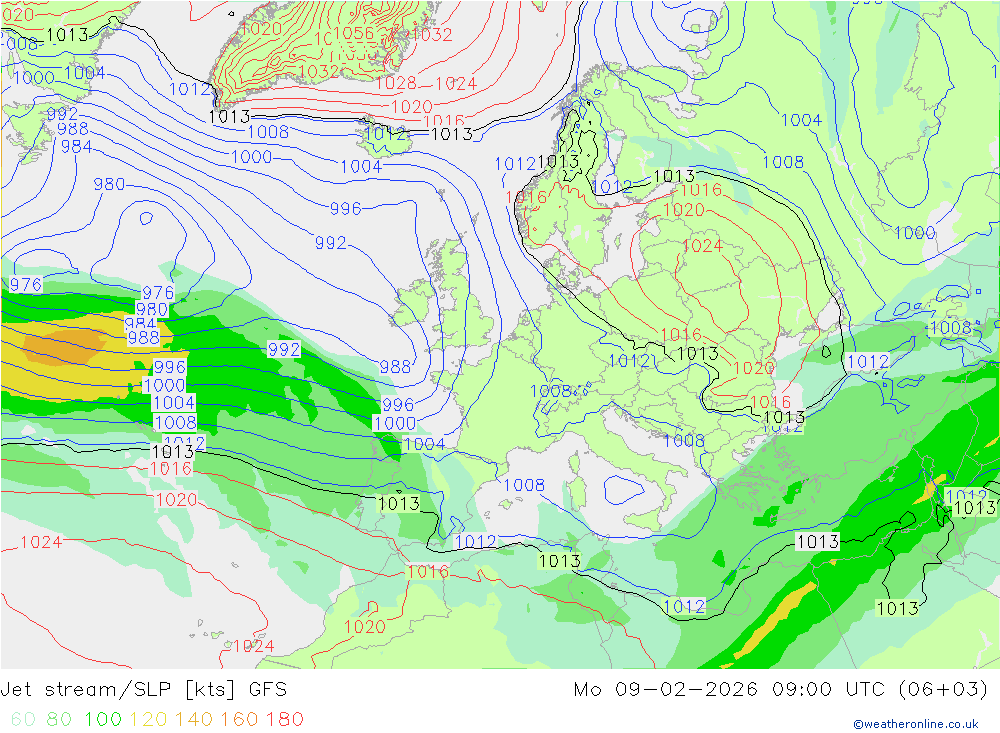The height and width of the screenshot is (733, 1000).
Task: Click the red 1028 isobar label near Greenland
Action: click(x=396, y=83)
